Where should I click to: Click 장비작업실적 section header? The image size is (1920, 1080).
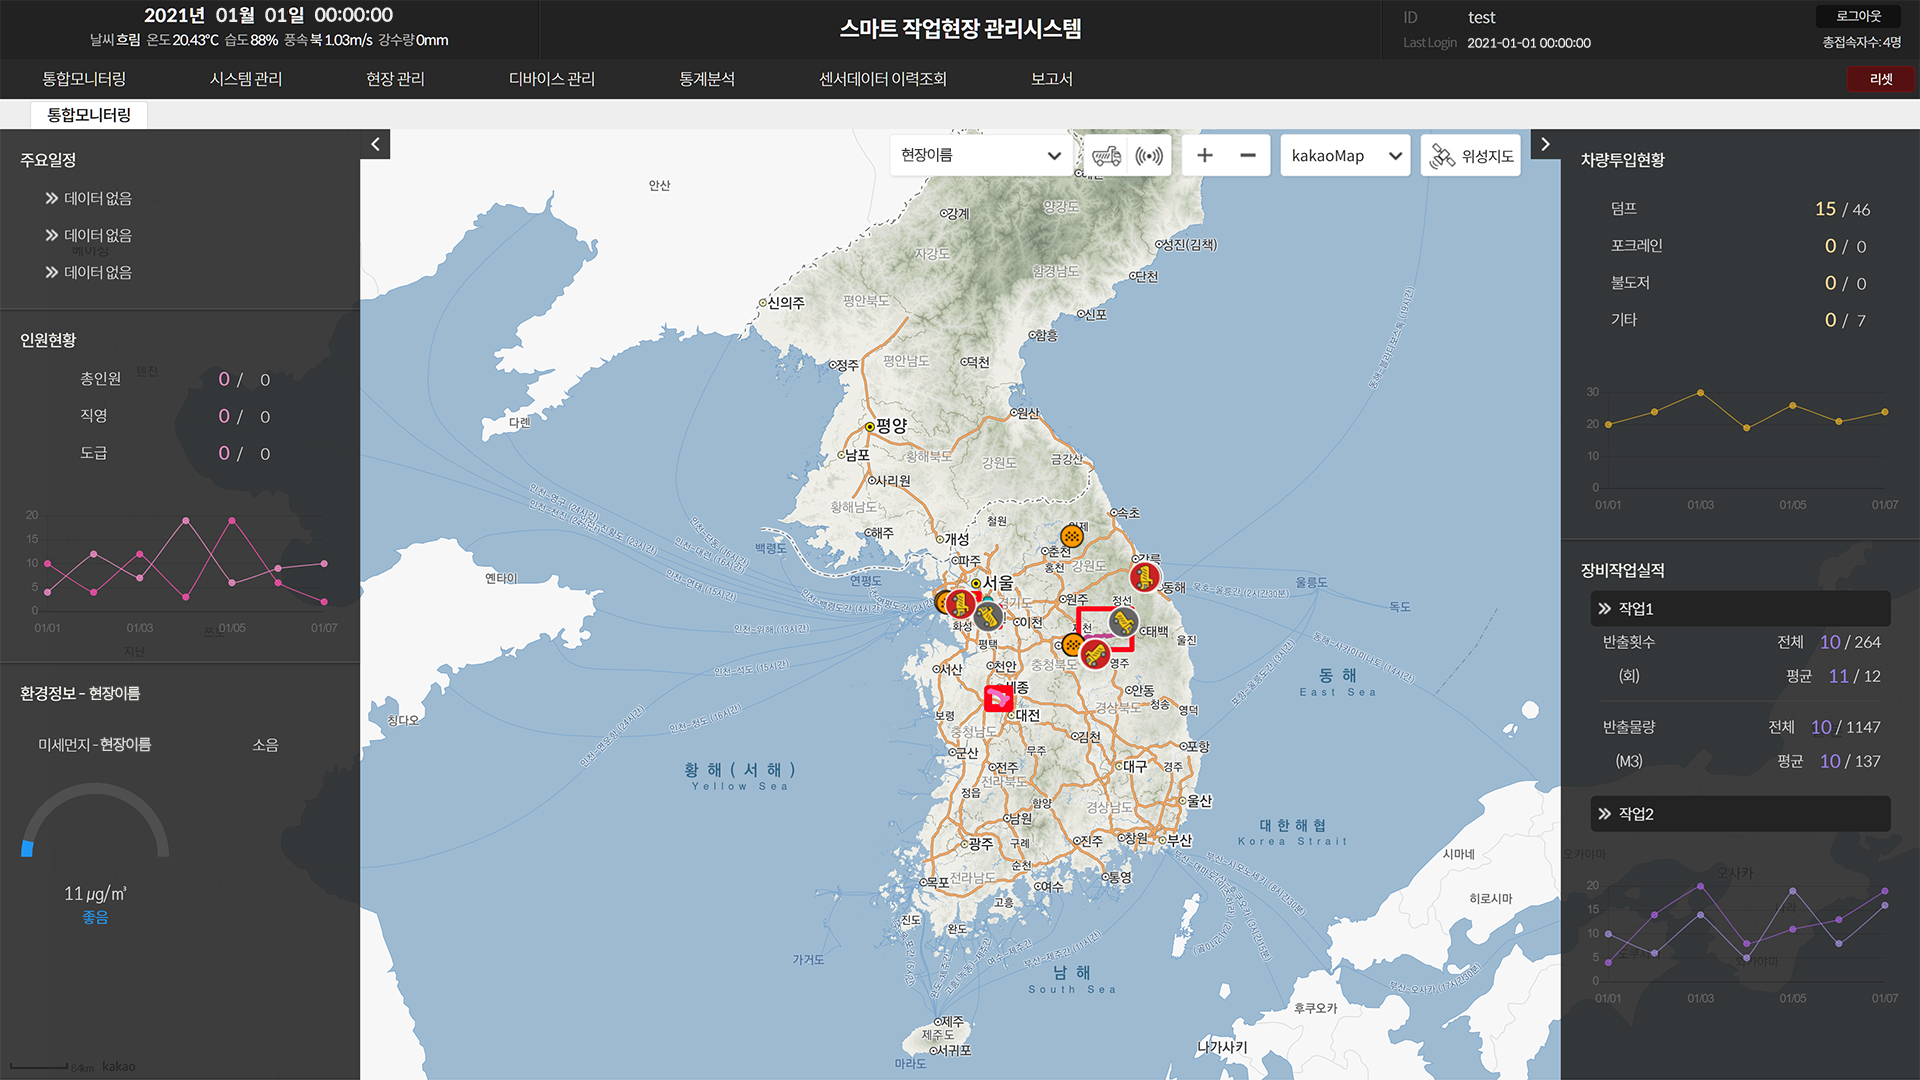[1622, 570]
